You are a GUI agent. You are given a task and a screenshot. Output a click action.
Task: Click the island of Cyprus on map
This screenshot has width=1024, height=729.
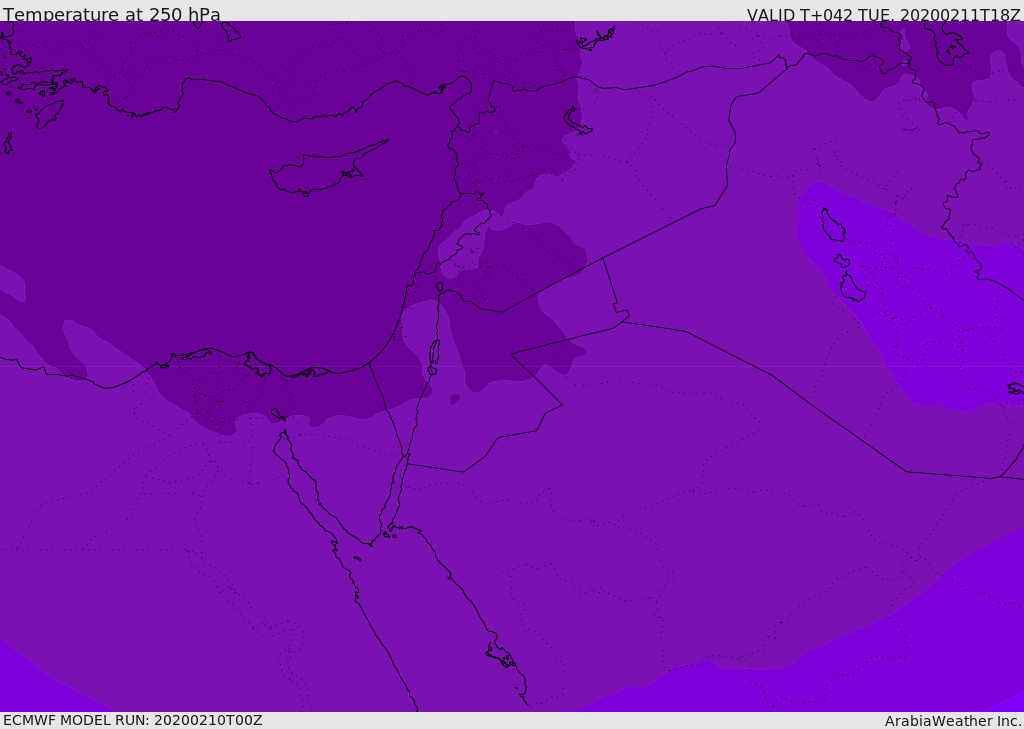tap(328, 169)
